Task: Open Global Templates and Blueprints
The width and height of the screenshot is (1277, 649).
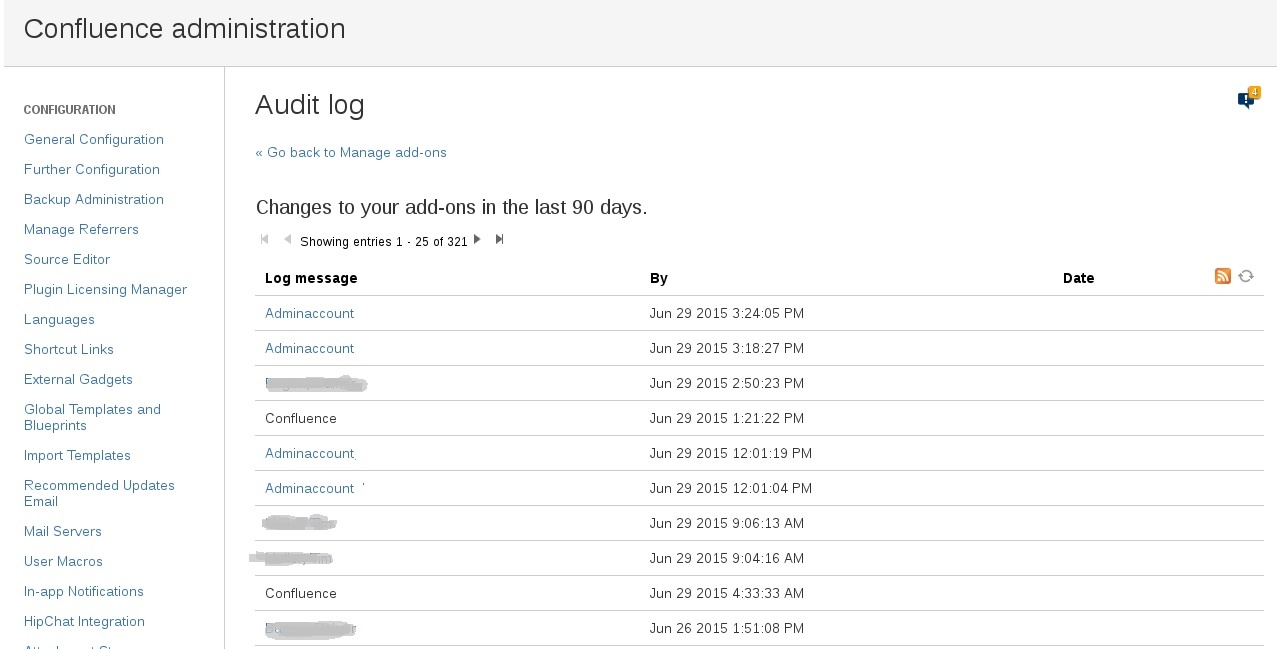Action: (x=92, y=417)
